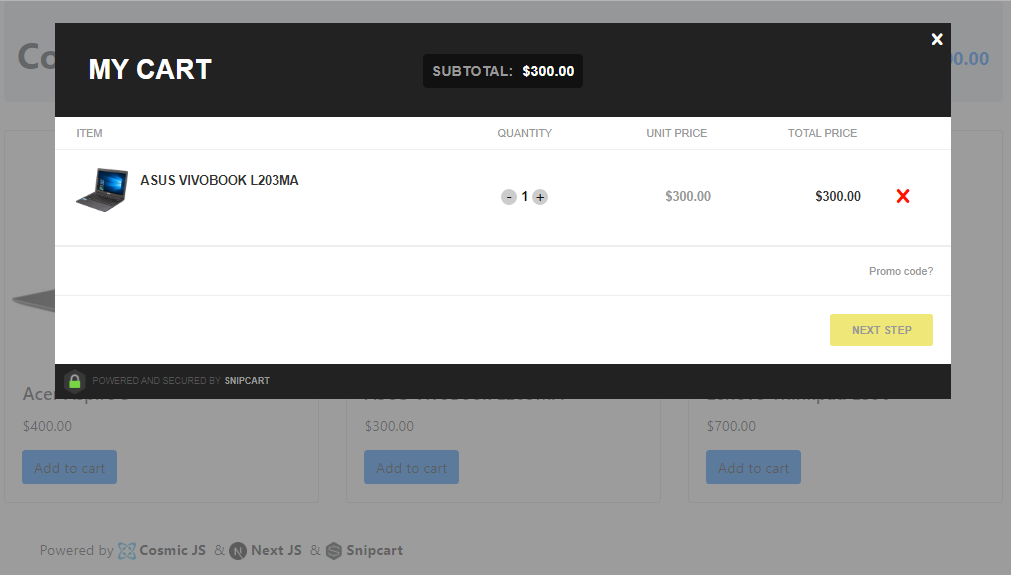Open the Snipcart footer link
Screen dimensions: 1011x575
point(375,551)
